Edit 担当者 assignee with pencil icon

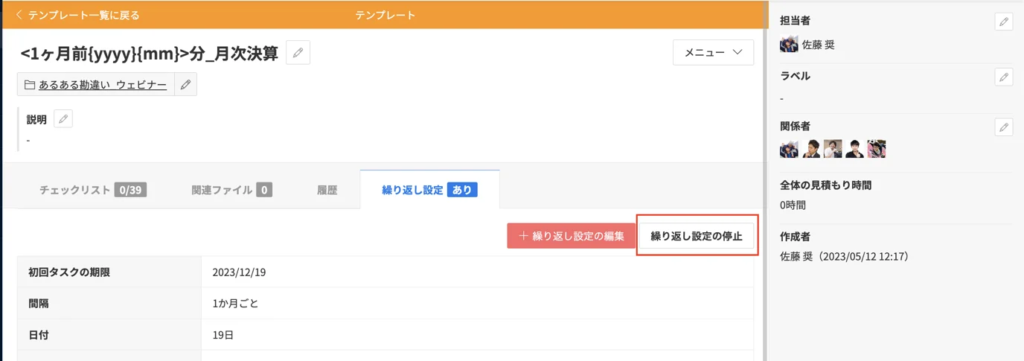click(x=1003, y=22)
